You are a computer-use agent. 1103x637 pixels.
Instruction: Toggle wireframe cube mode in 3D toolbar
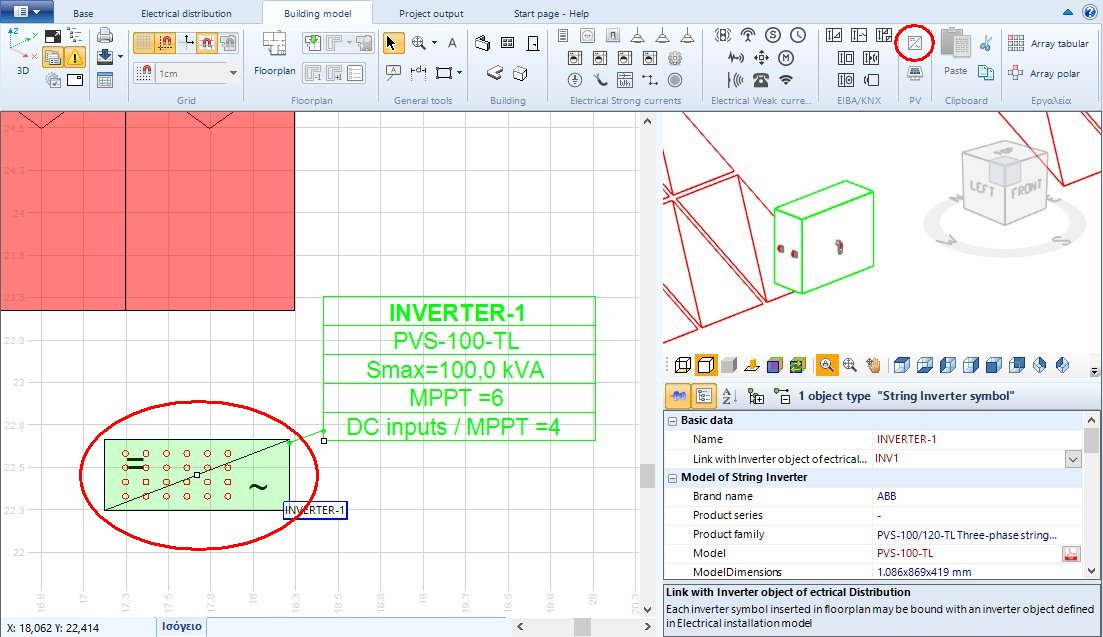pyautogui.click(x=684, y=363)
